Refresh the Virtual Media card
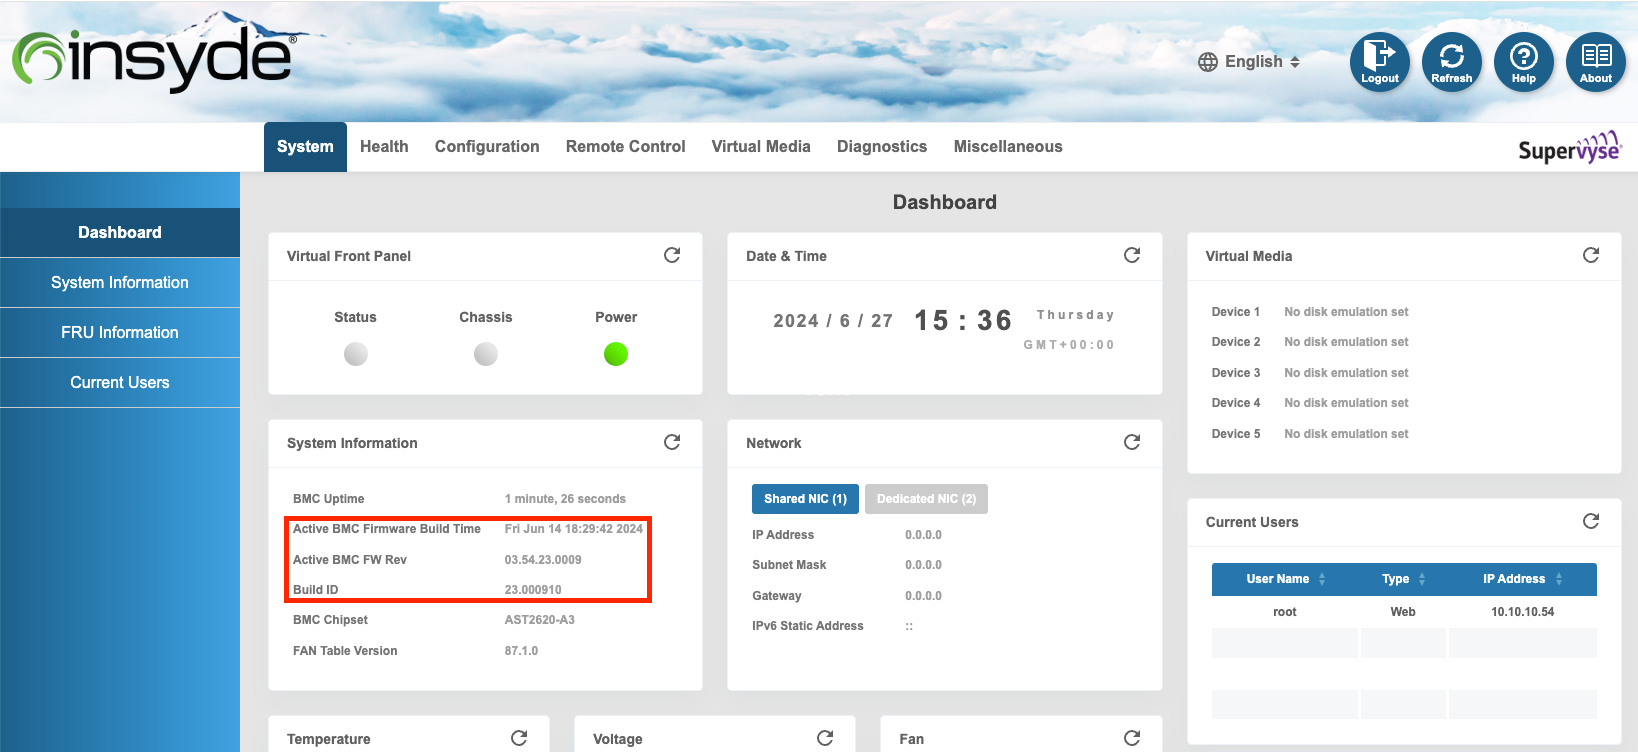 coord(1591,256)
